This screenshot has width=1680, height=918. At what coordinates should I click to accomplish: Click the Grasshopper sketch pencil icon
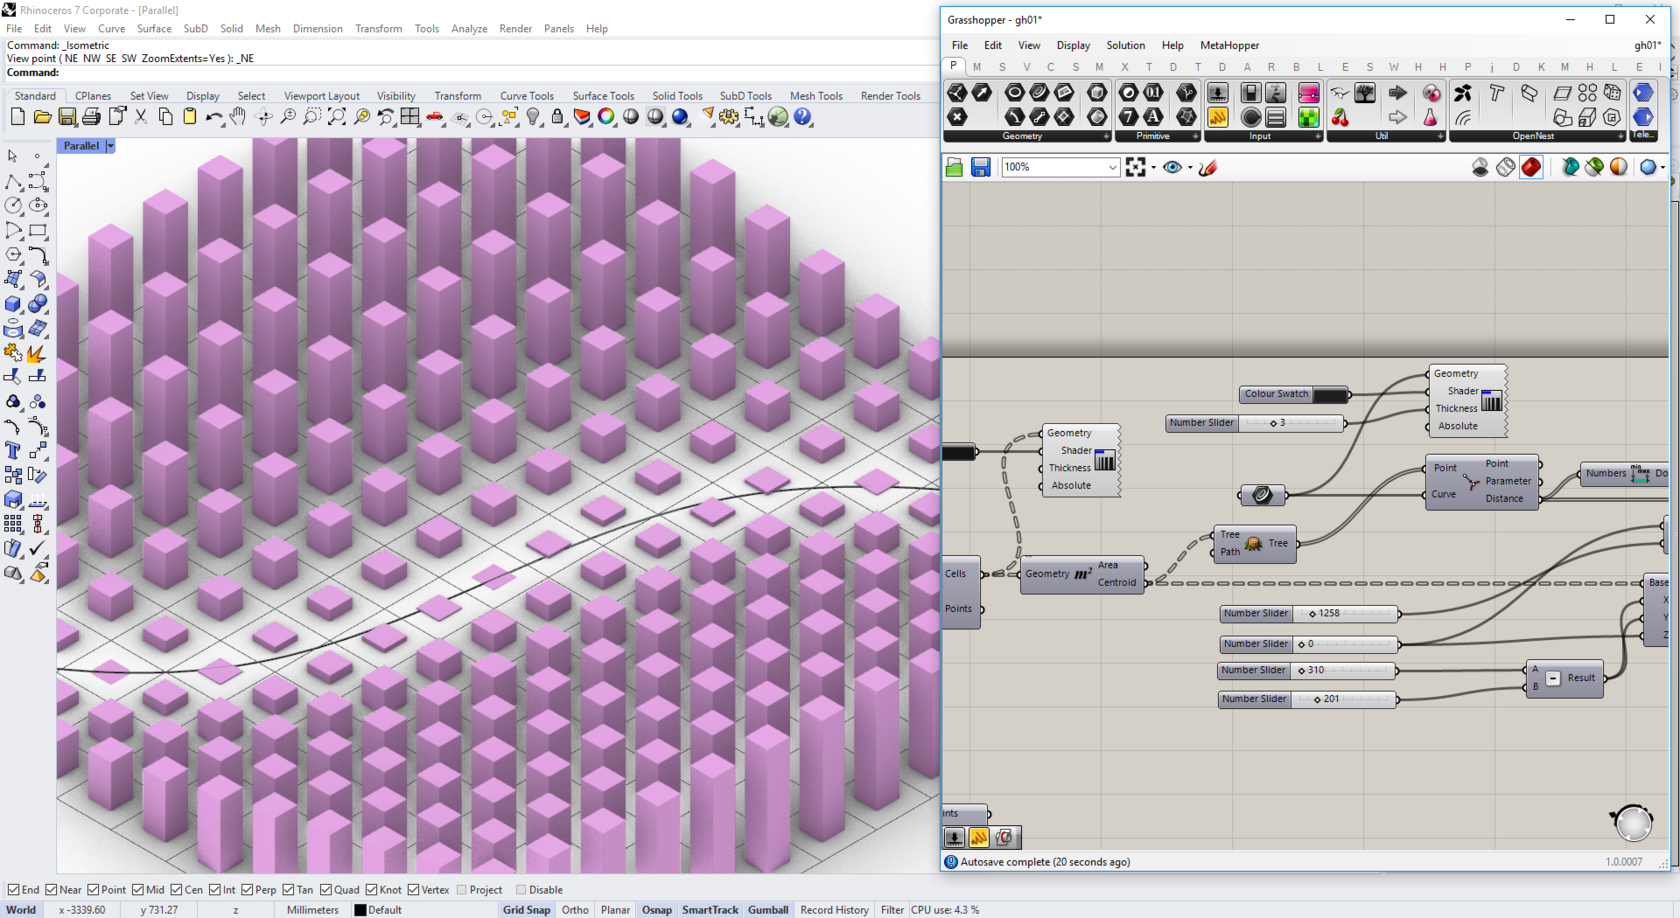(1208, 168)
